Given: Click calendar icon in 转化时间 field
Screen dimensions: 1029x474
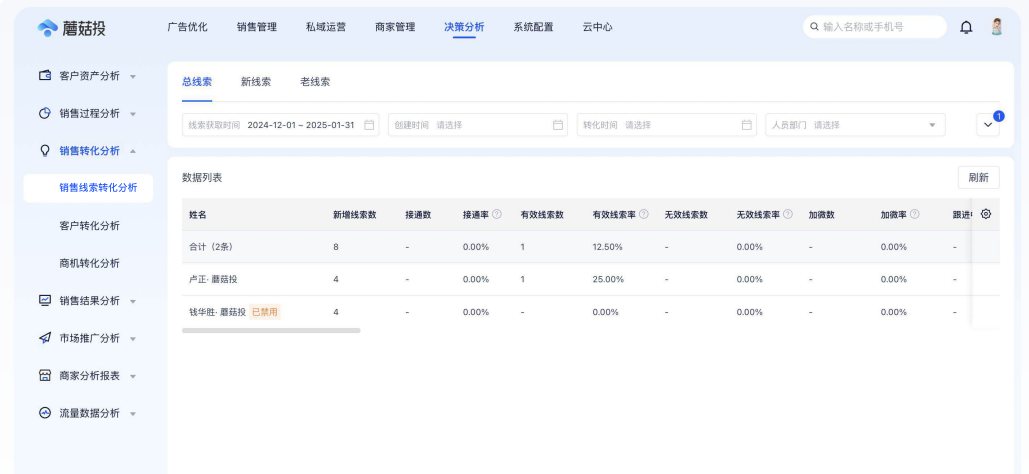Looking at the screenshot, I should coord(747,125).
